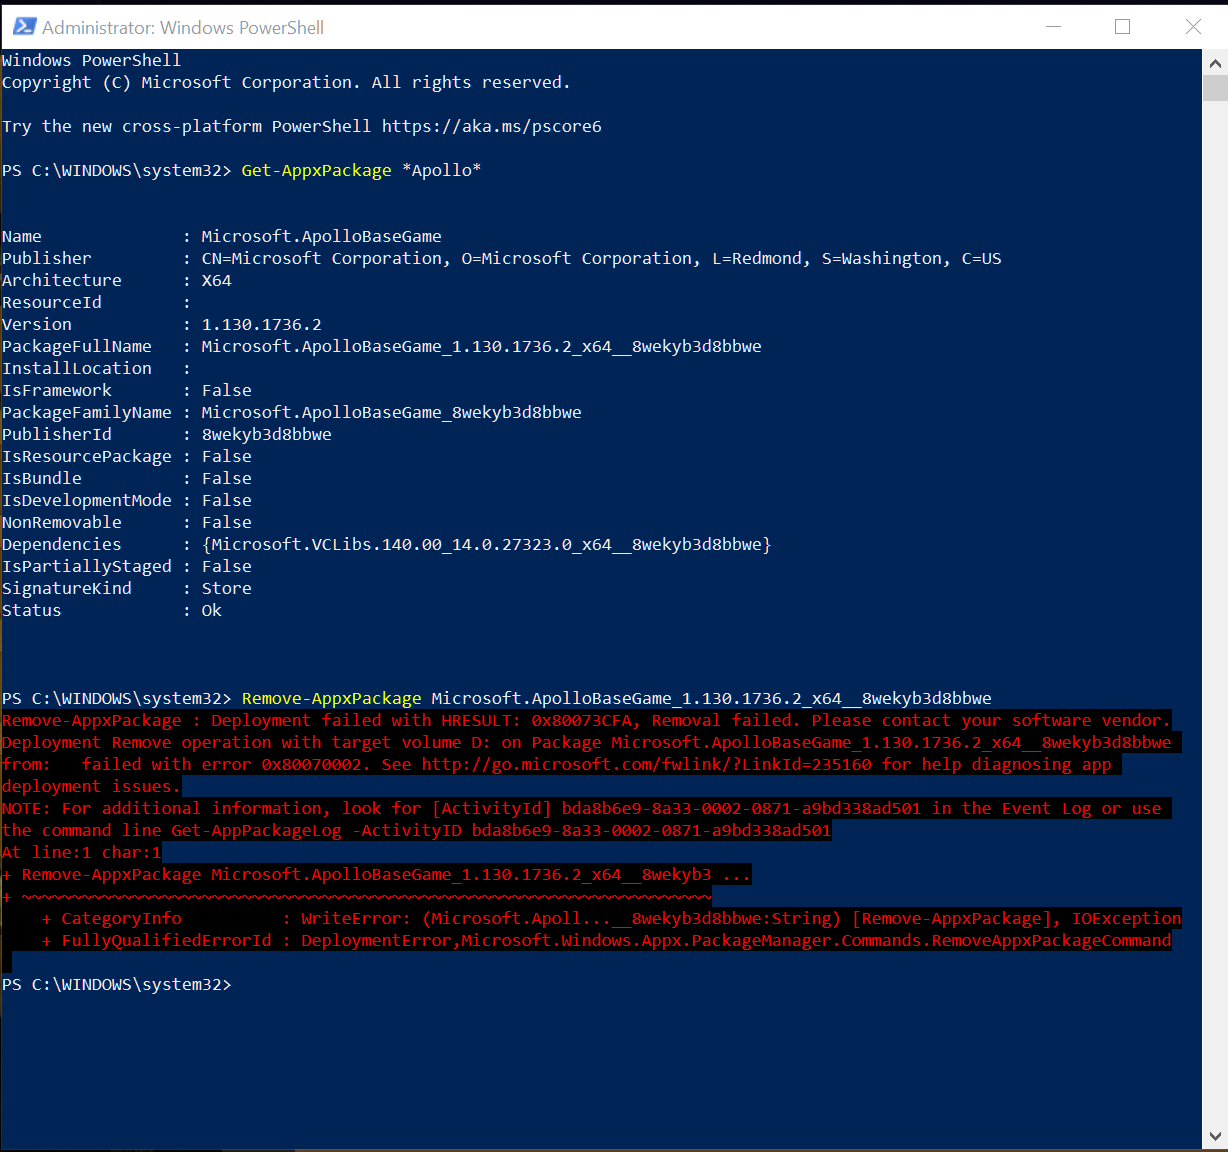Close the Administrator PowerShell window

pyautogui.click(x=1193, y=27)
